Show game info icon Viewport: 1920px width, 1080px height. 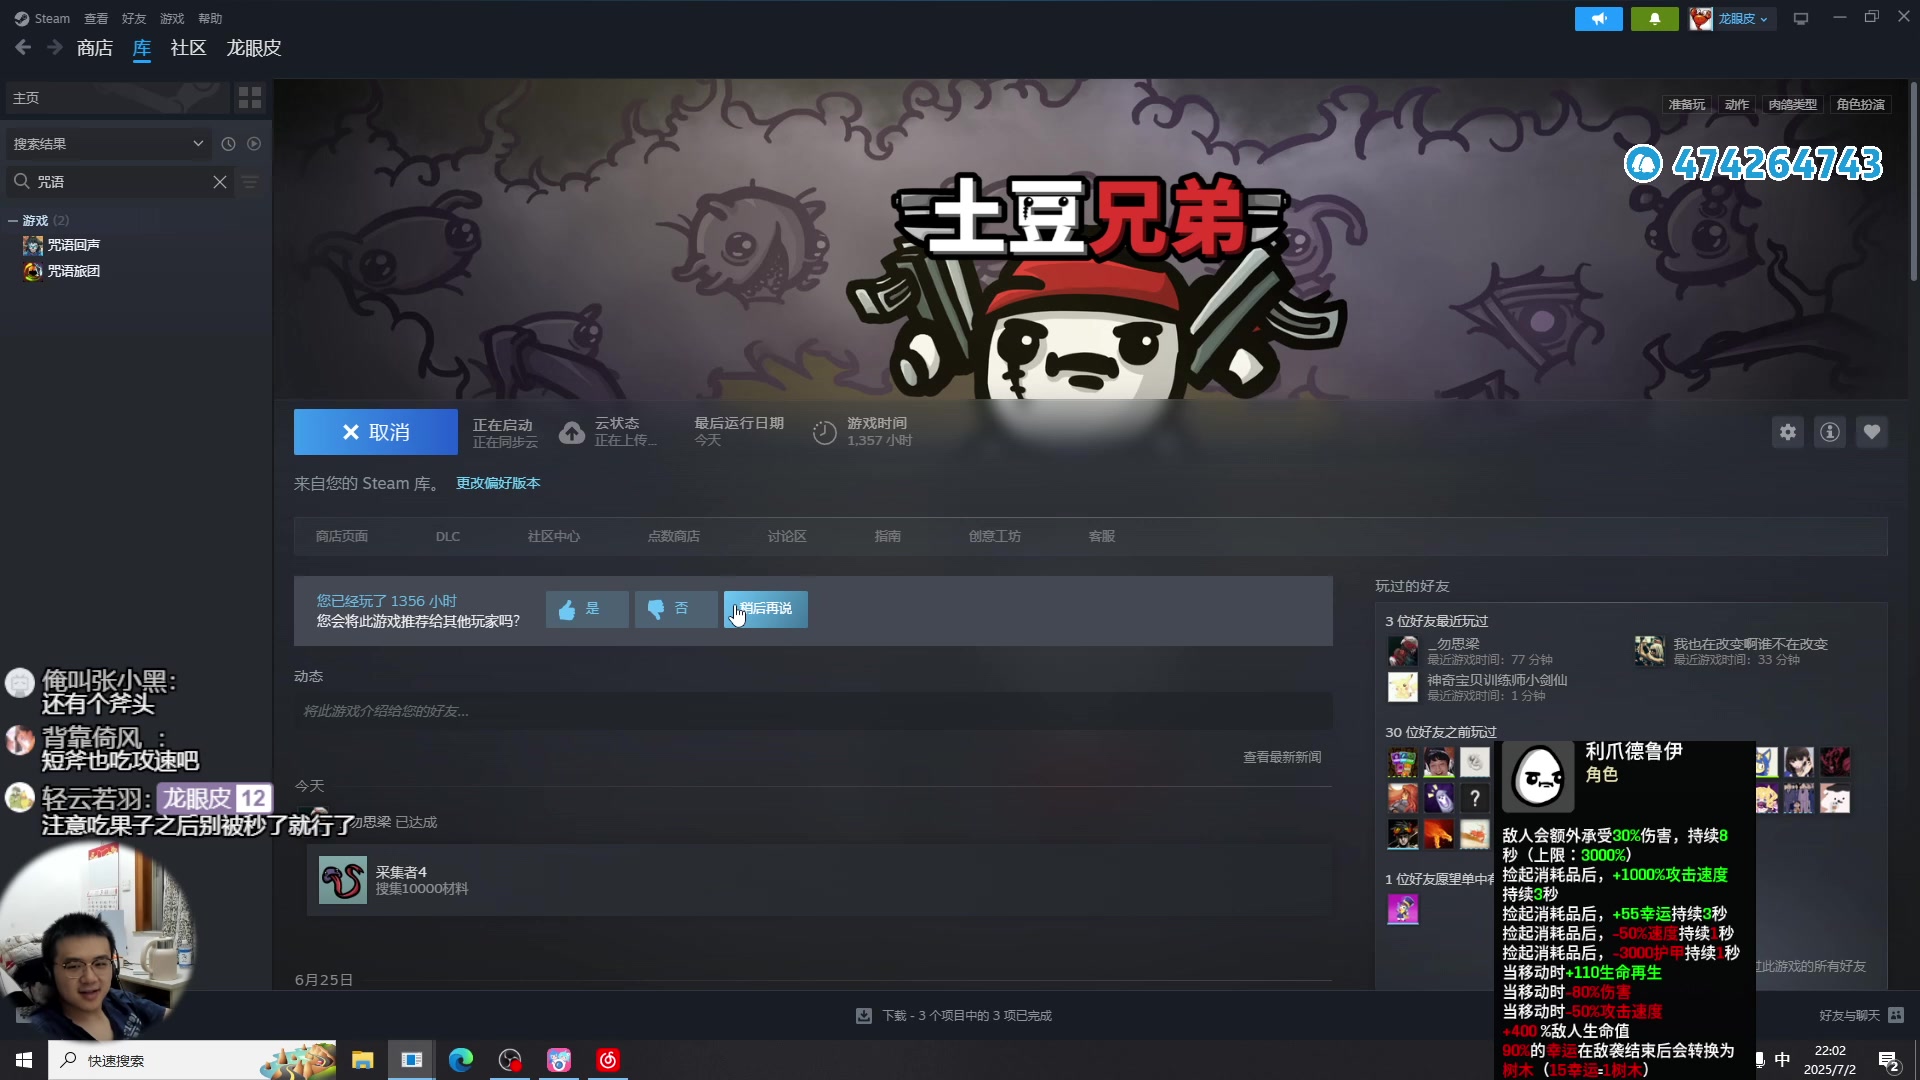click(x=1830, y=432)
